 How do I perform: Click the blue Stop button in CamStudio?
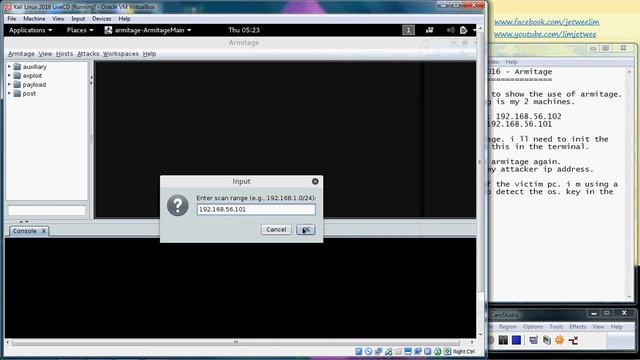(516, 340)
